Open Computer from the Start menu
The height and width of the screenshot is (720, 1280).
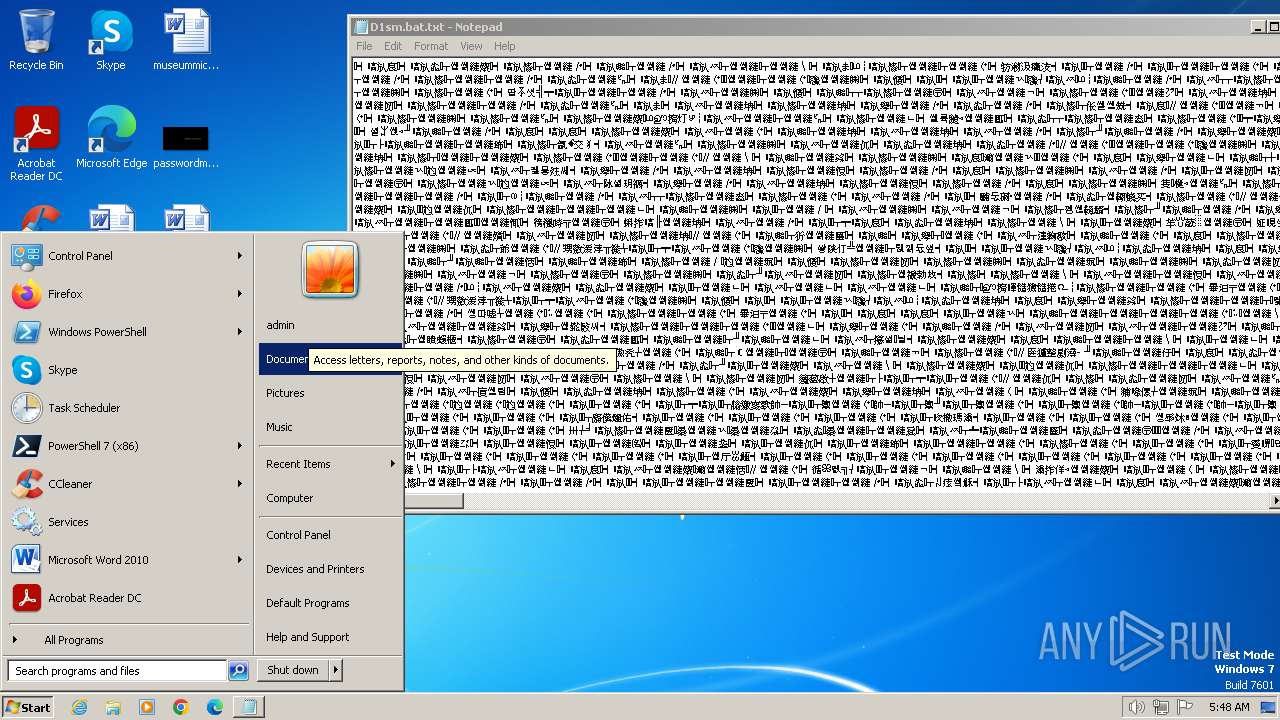click(x=330, y=498)
